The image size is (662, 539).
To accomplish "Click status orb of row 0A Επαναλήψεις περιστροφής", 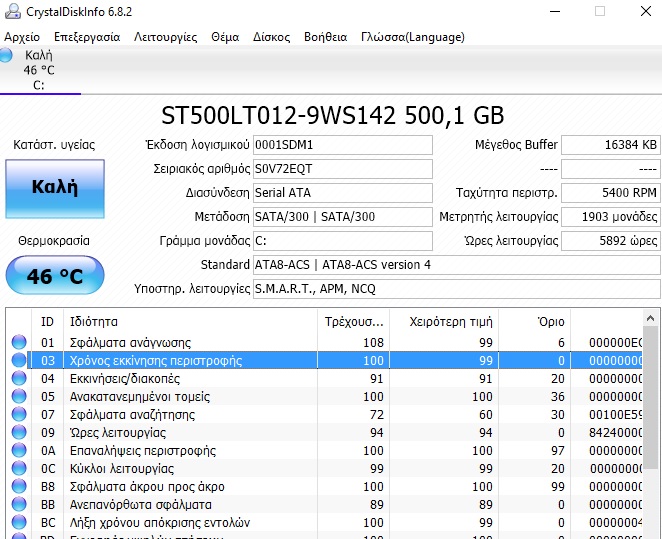I will 19,450.
